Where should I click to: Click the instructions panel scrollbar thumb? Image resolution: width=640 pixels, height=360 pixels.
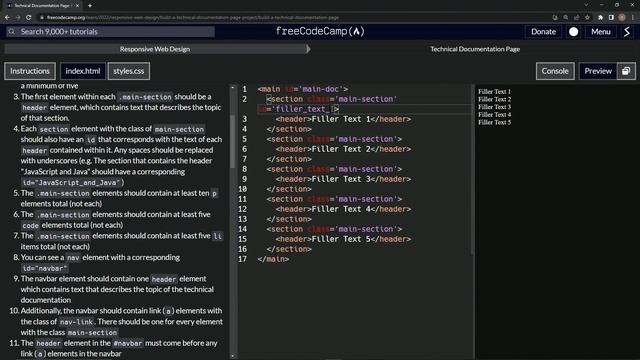click(233, 141)
